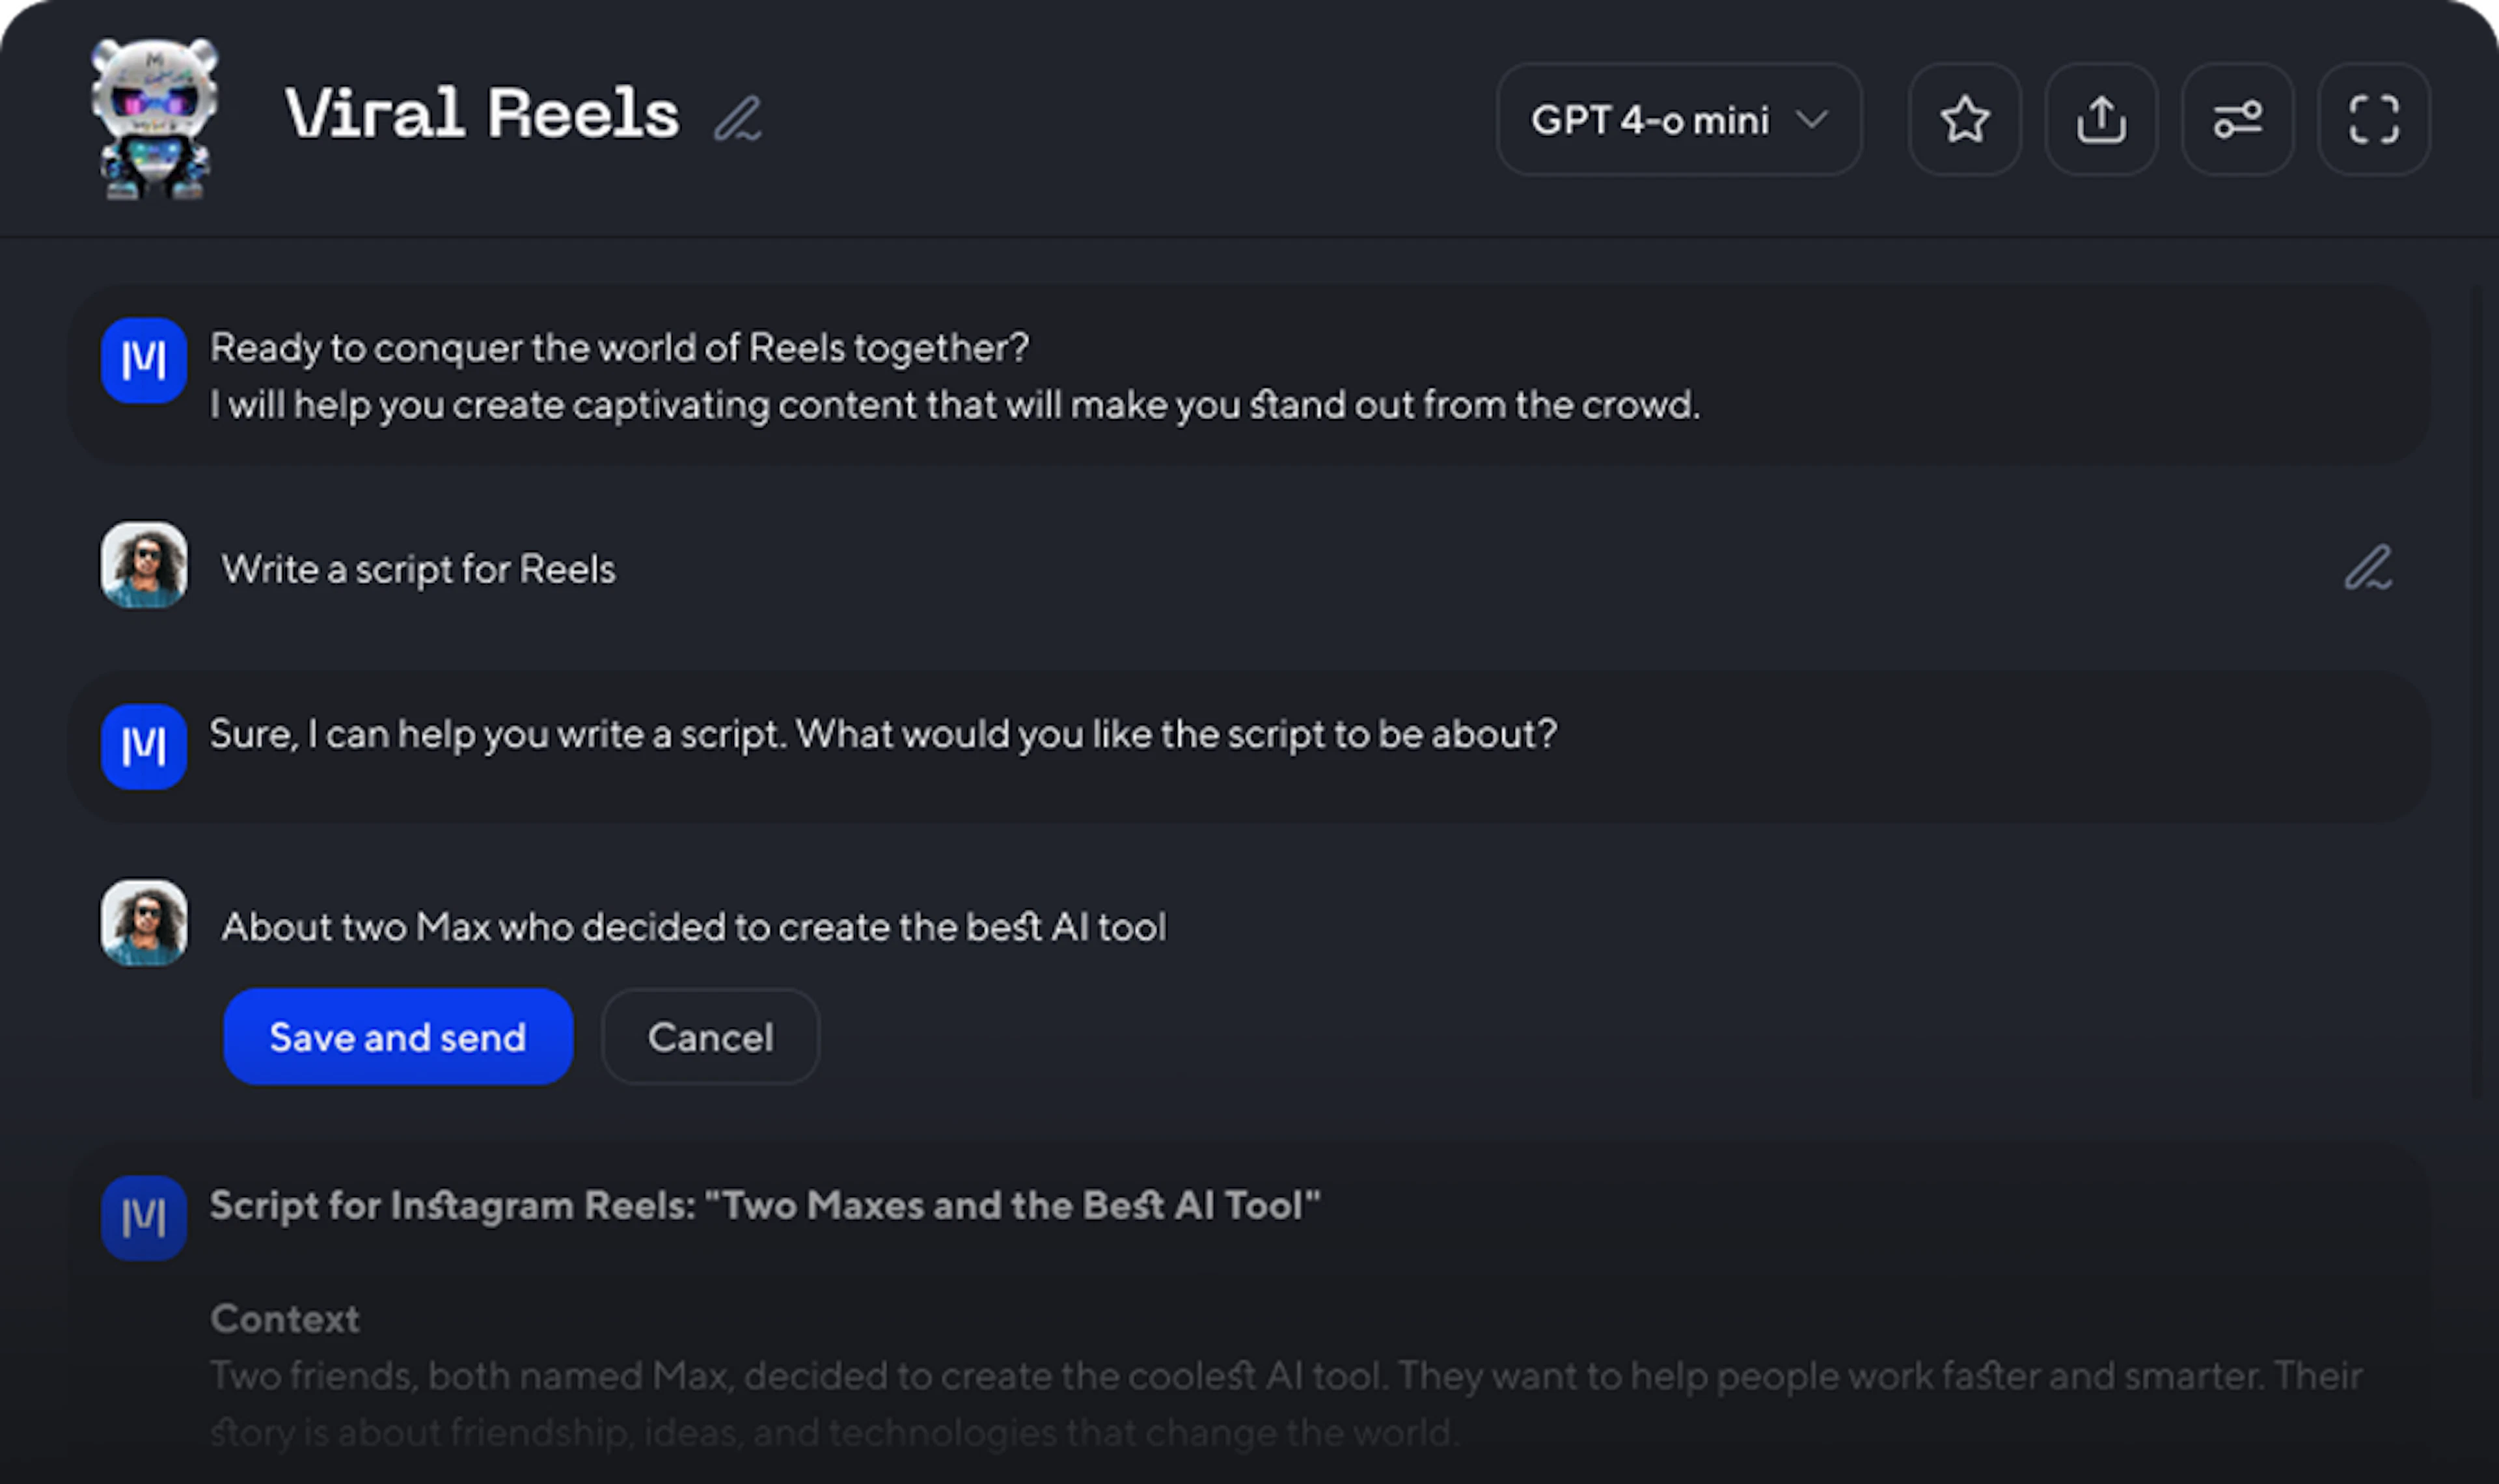Screen dimensions: 2499x1484
Task: Cancel the message edit
Action: [710, 1037]
